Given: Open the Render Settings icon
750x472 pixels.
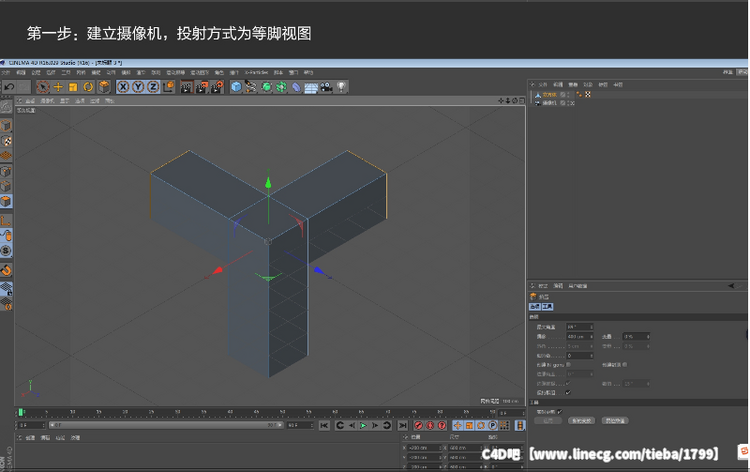Looking at the screenshot, I should coord(217,87).
